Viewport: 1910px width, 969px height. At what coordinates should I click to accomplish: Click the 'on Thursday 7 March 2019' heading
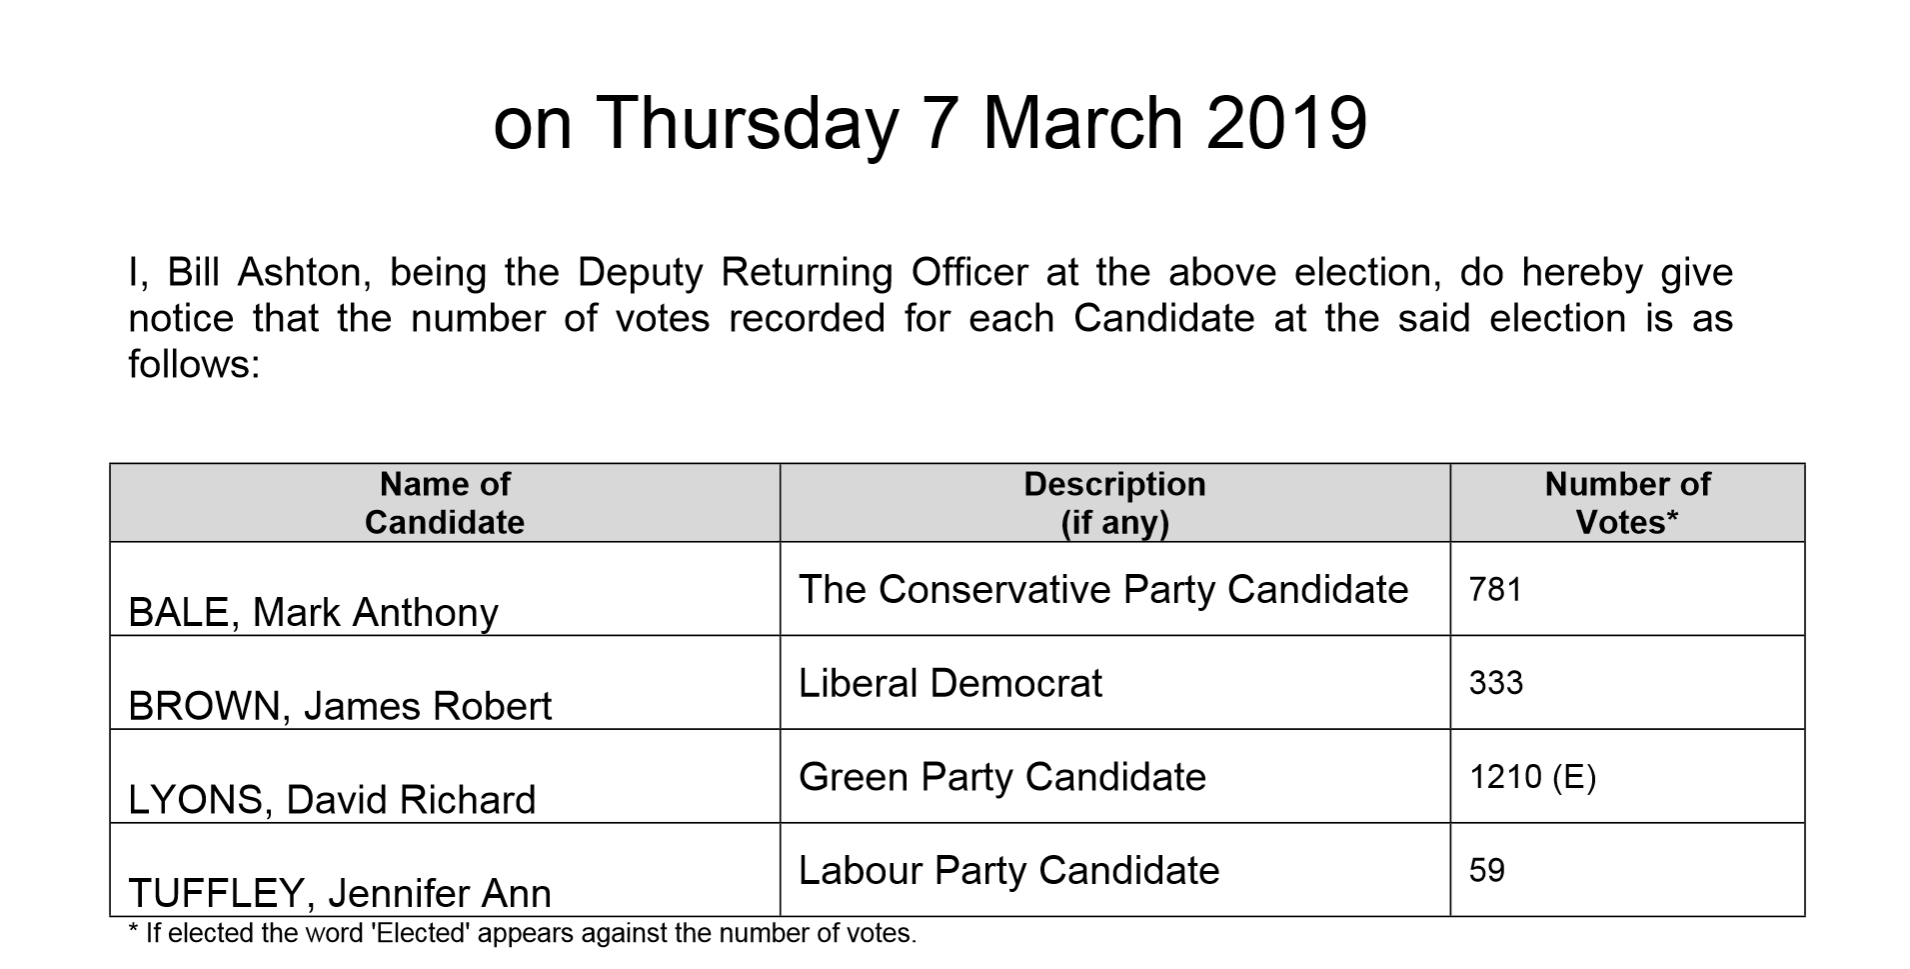930,124
